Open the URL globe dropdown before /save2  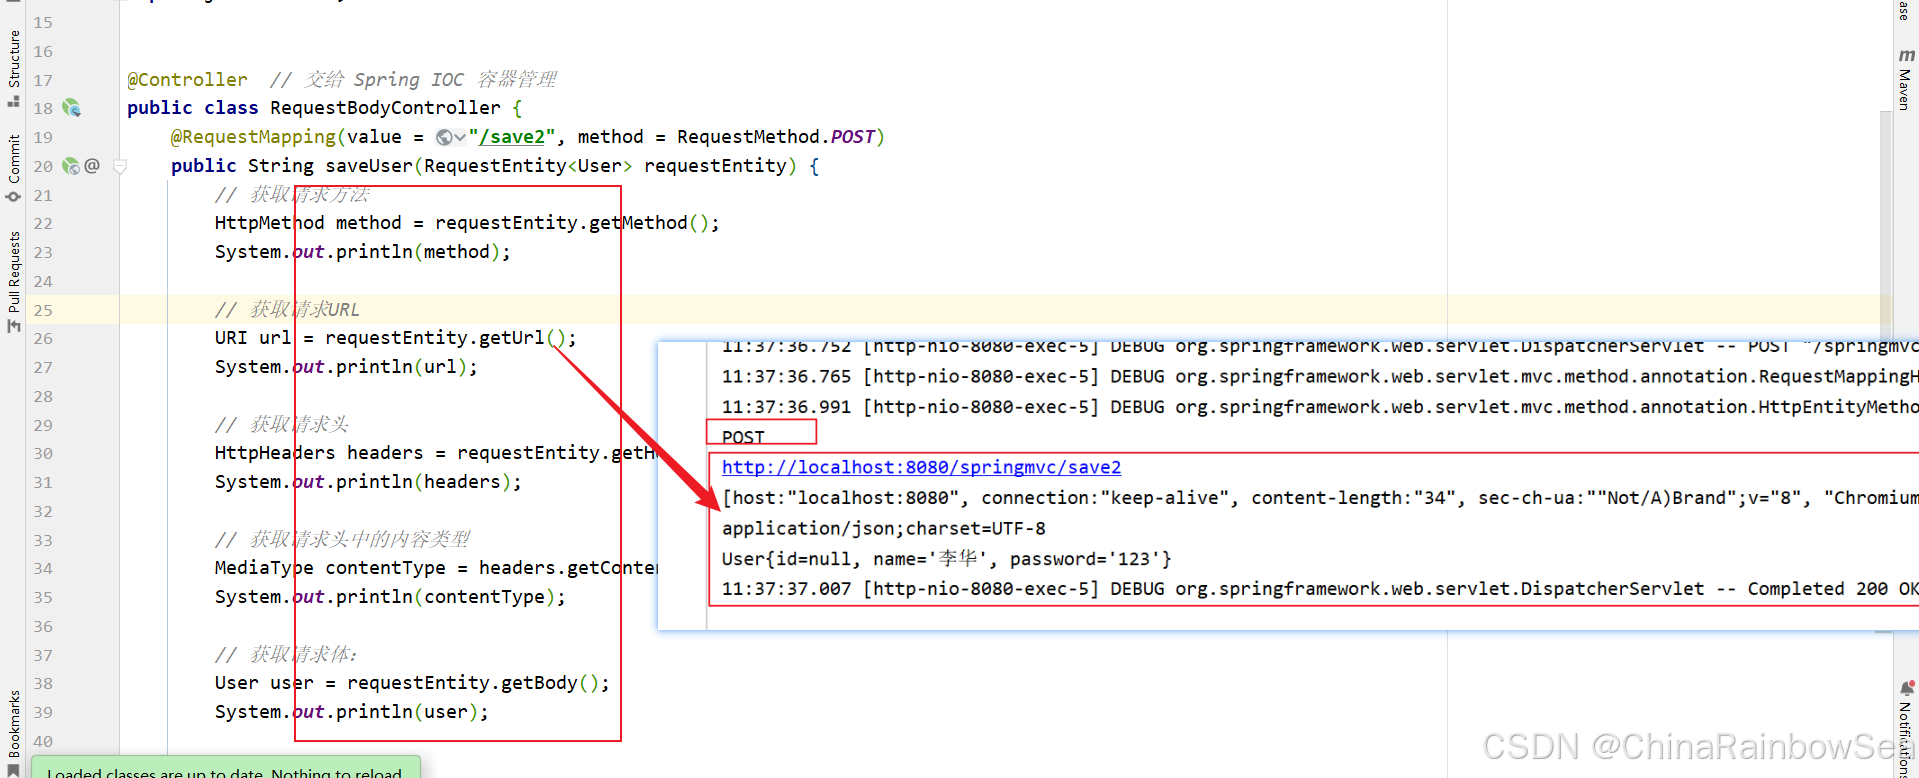click(x=451, y=137)
